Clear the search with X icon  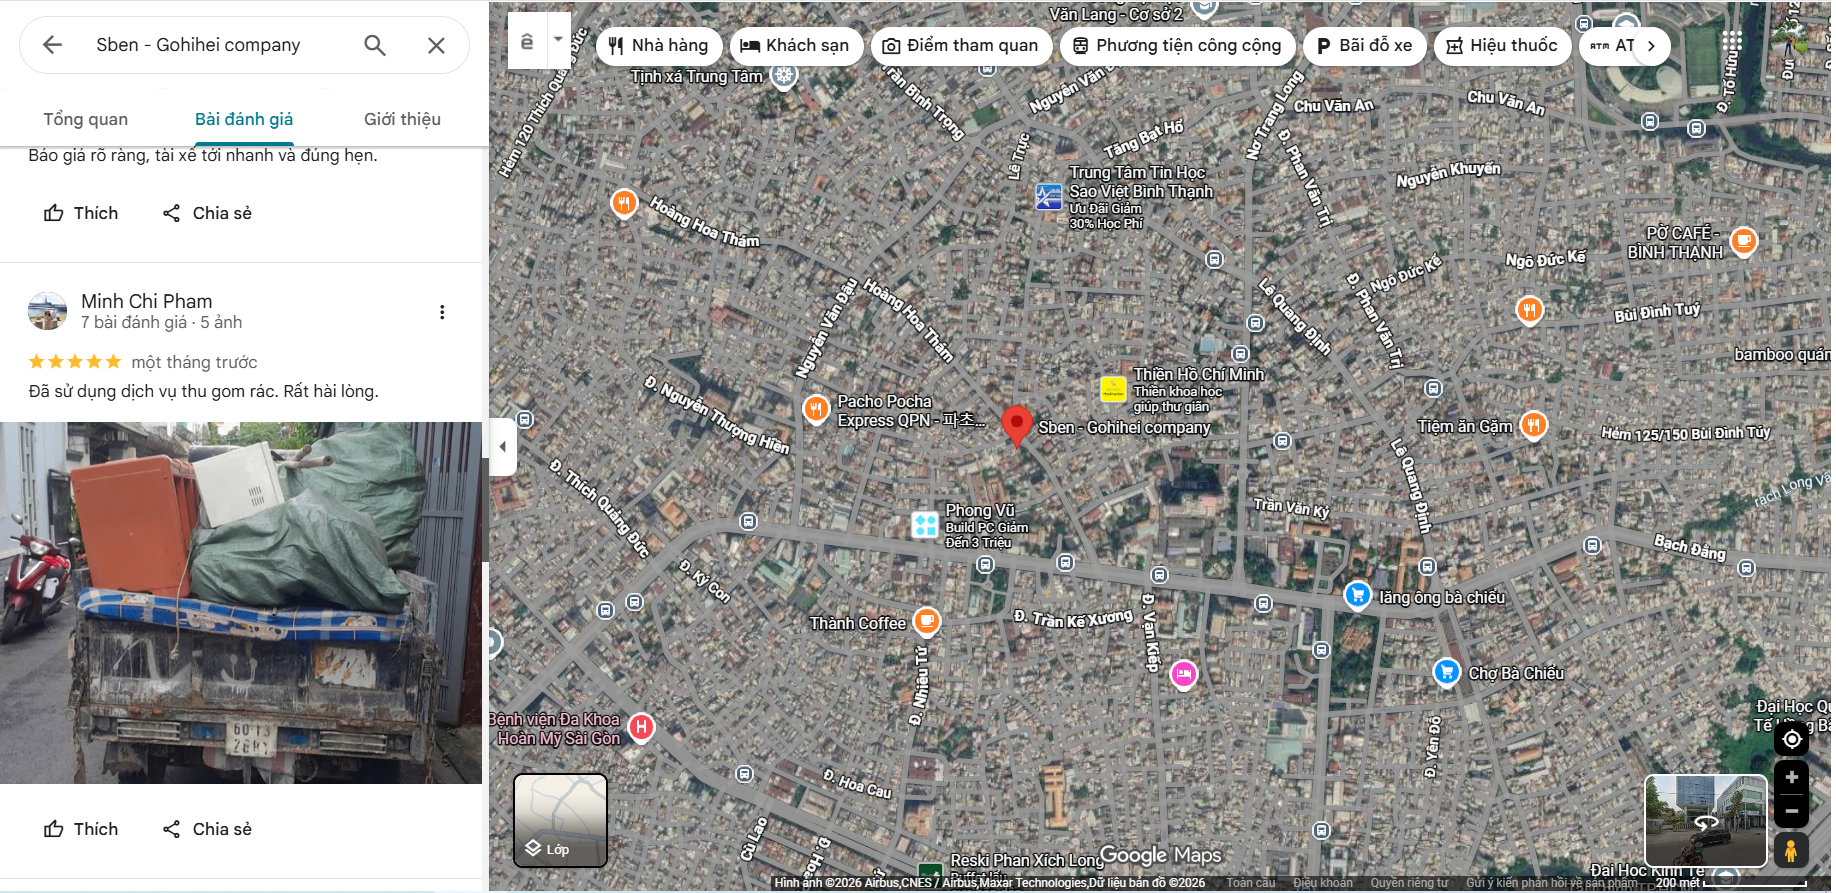coord(436,45)
